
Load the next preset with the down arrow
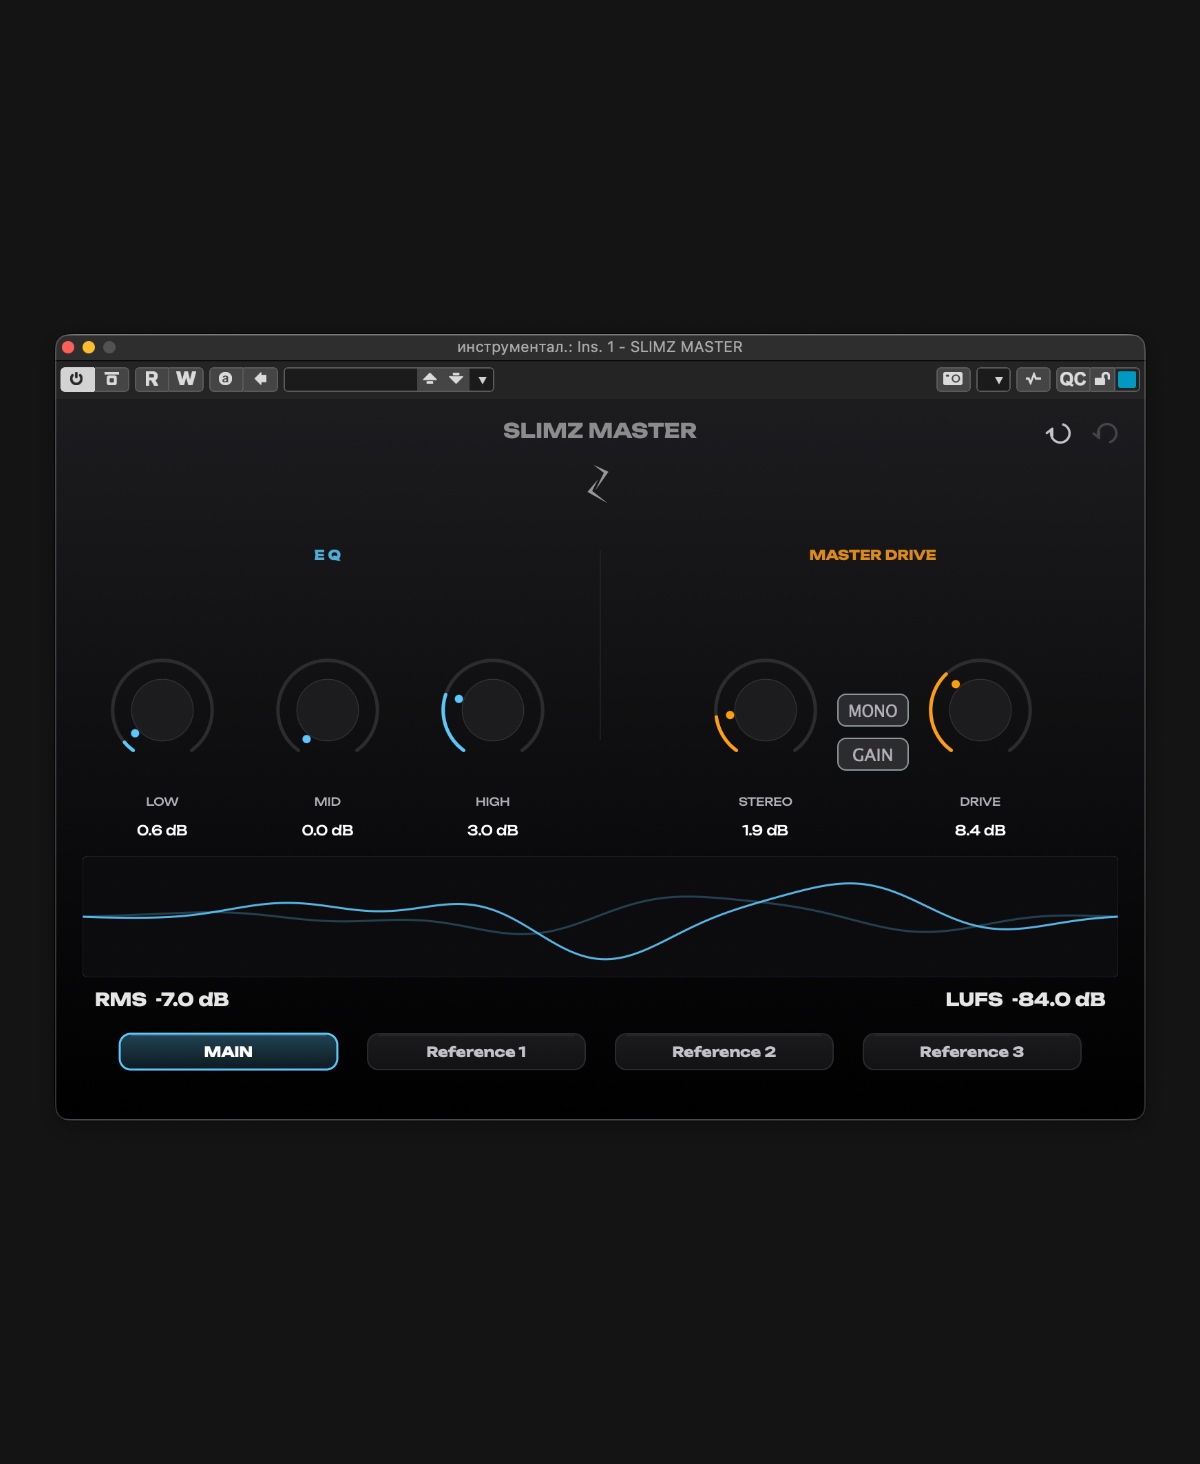tap(456, 379)
